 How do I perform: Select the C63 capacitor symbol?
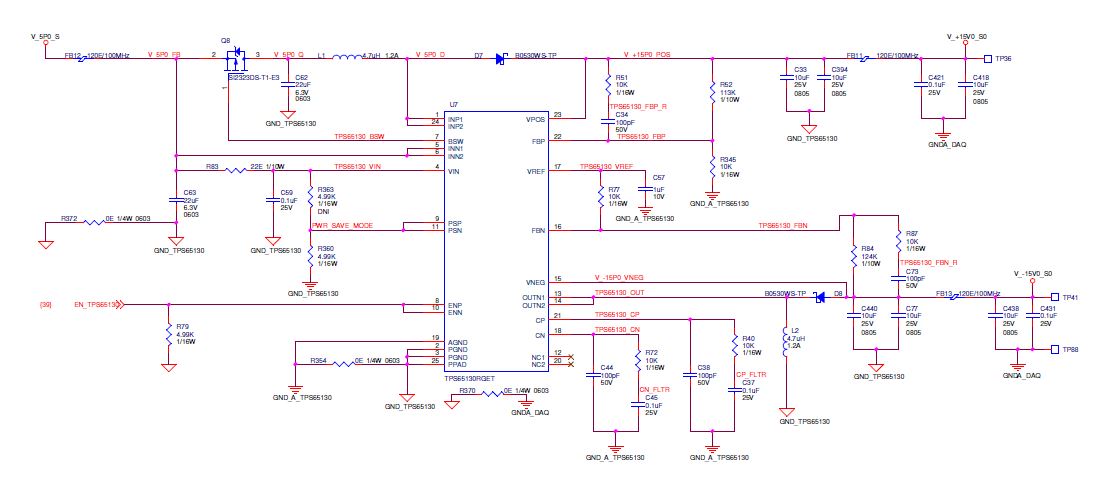pos(175,201)
